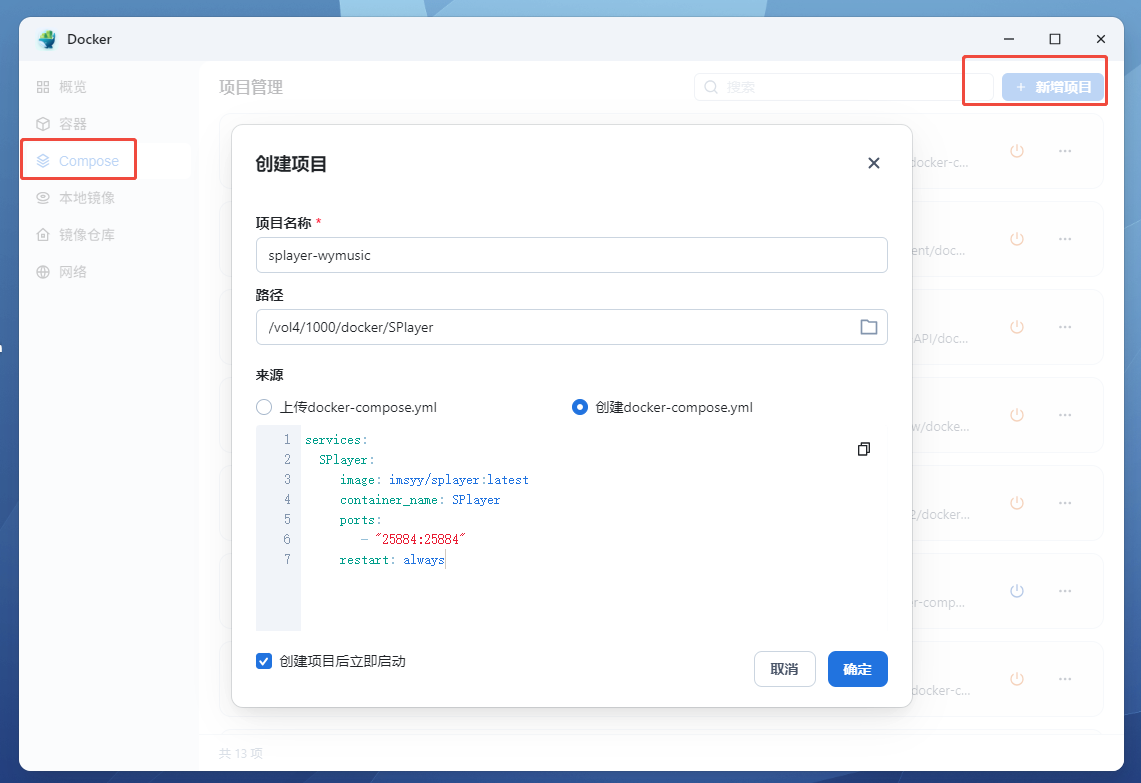This screenshot has height=783, width=1141.
Task: Open more options for ent/doc... row
Action: 1065,239
